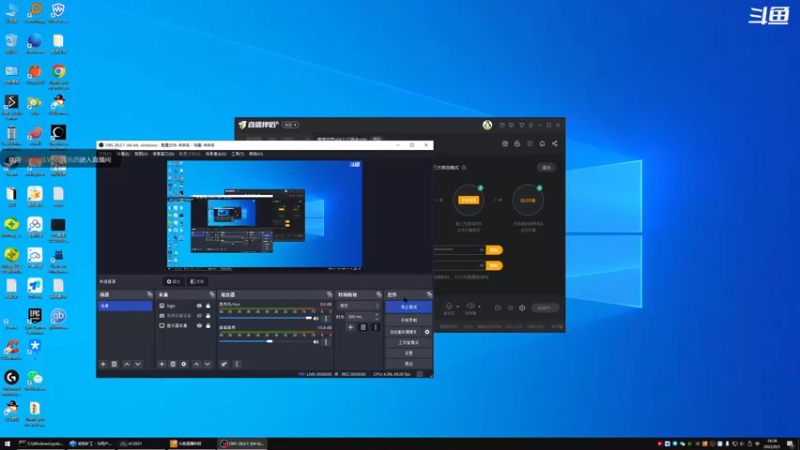Hide the logo source
Image resolution: width=800 pixels, height=450 pixels.
199,306
